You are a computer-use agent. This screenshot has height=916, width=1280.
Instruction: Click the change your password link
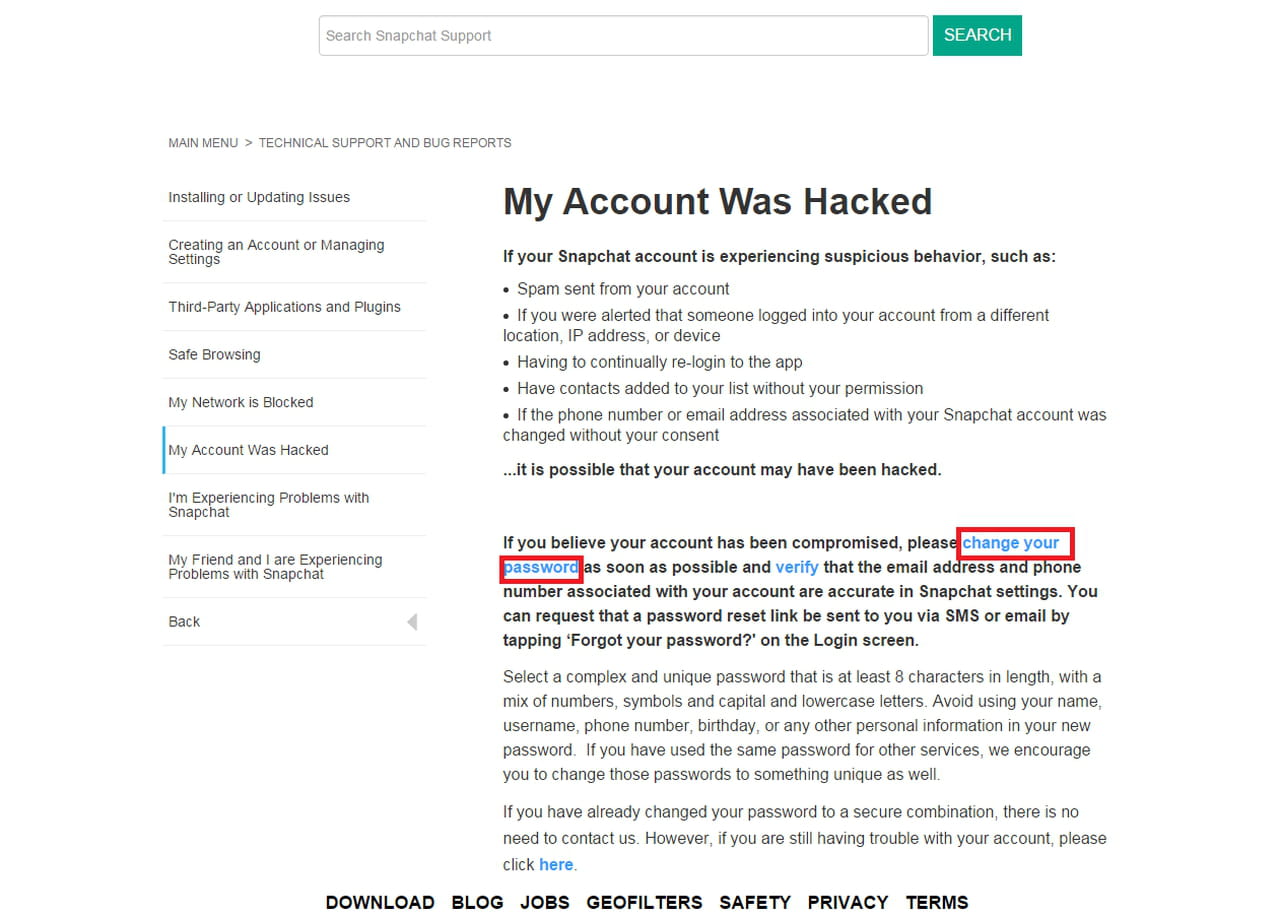point(1010,543)
